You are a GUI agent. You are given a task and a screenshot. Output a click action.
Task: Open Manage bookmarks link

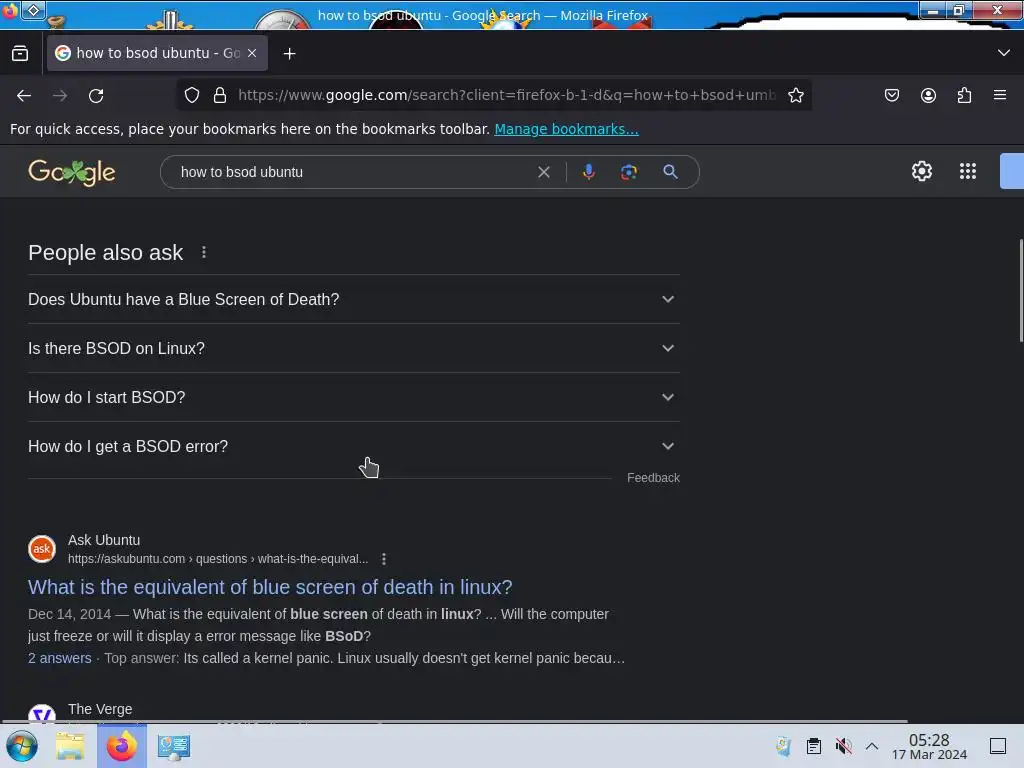[x=566, y=129]
